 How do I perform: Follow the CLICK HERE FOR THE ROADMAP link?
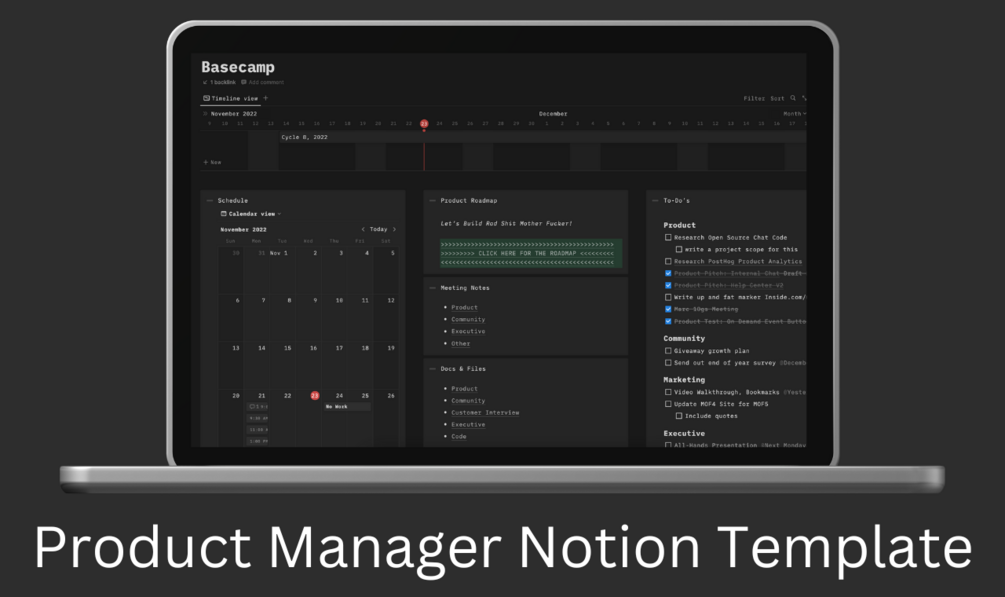pyautogui.click(x=525, y=252)
